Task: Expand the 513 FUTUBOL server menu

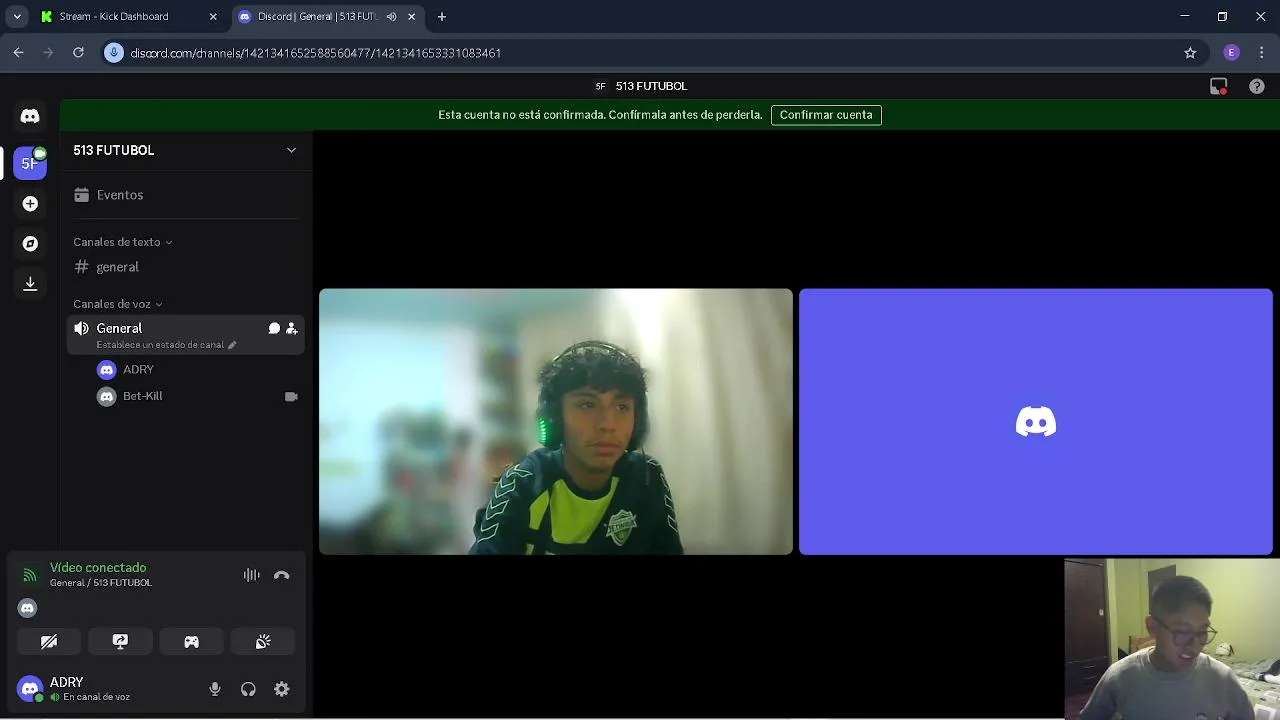Action: 291,150
